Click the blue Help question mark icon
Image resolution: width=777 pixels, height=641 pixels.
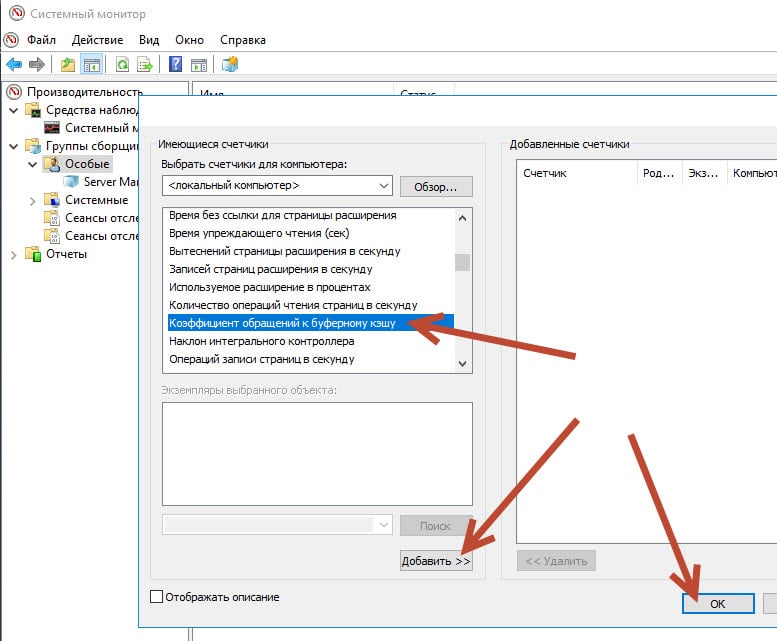(x=176, y=65)
